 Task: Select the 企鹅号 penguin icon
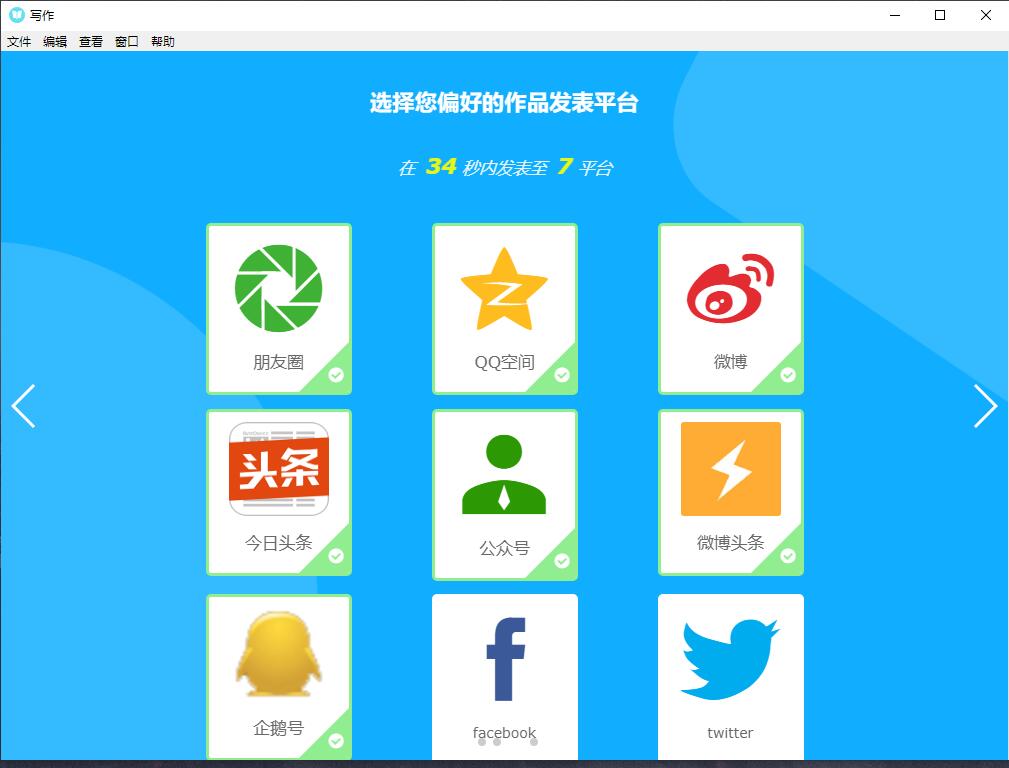(278, 656)
